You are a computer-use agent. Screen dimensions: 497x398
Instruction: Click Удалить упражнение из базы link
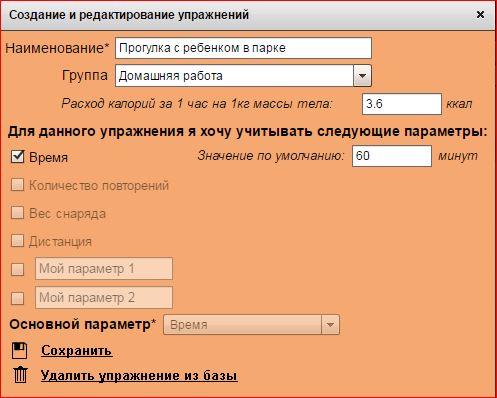coord(139,376)
